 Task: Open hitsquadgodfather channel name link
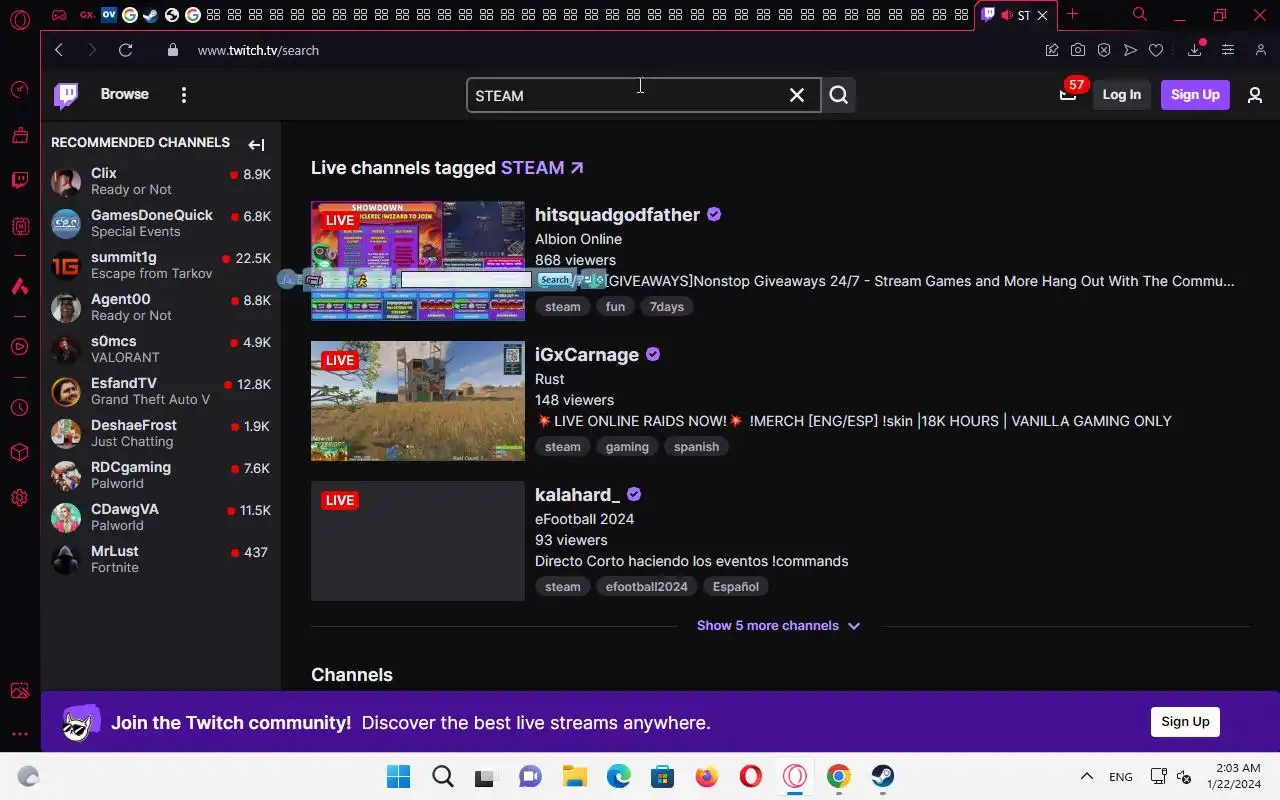(x=617, y=214)
